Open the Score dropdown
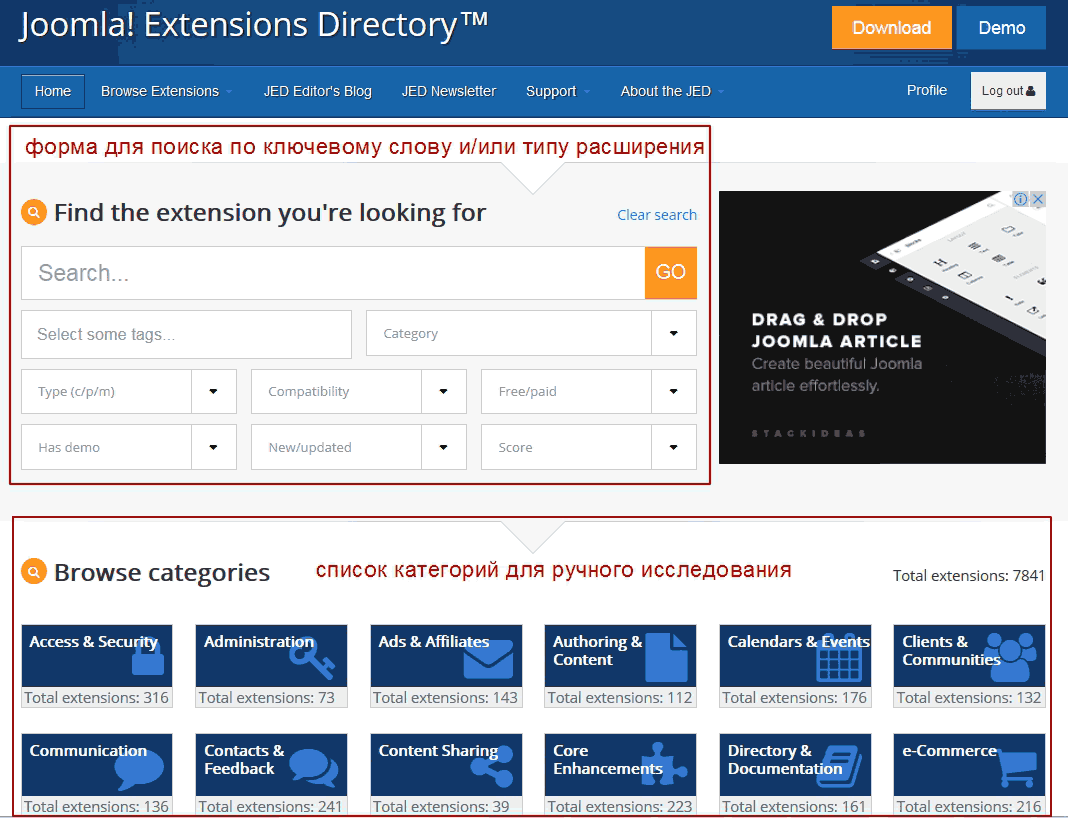Screen dimensions: 1068x818 (x=588, y=447)
